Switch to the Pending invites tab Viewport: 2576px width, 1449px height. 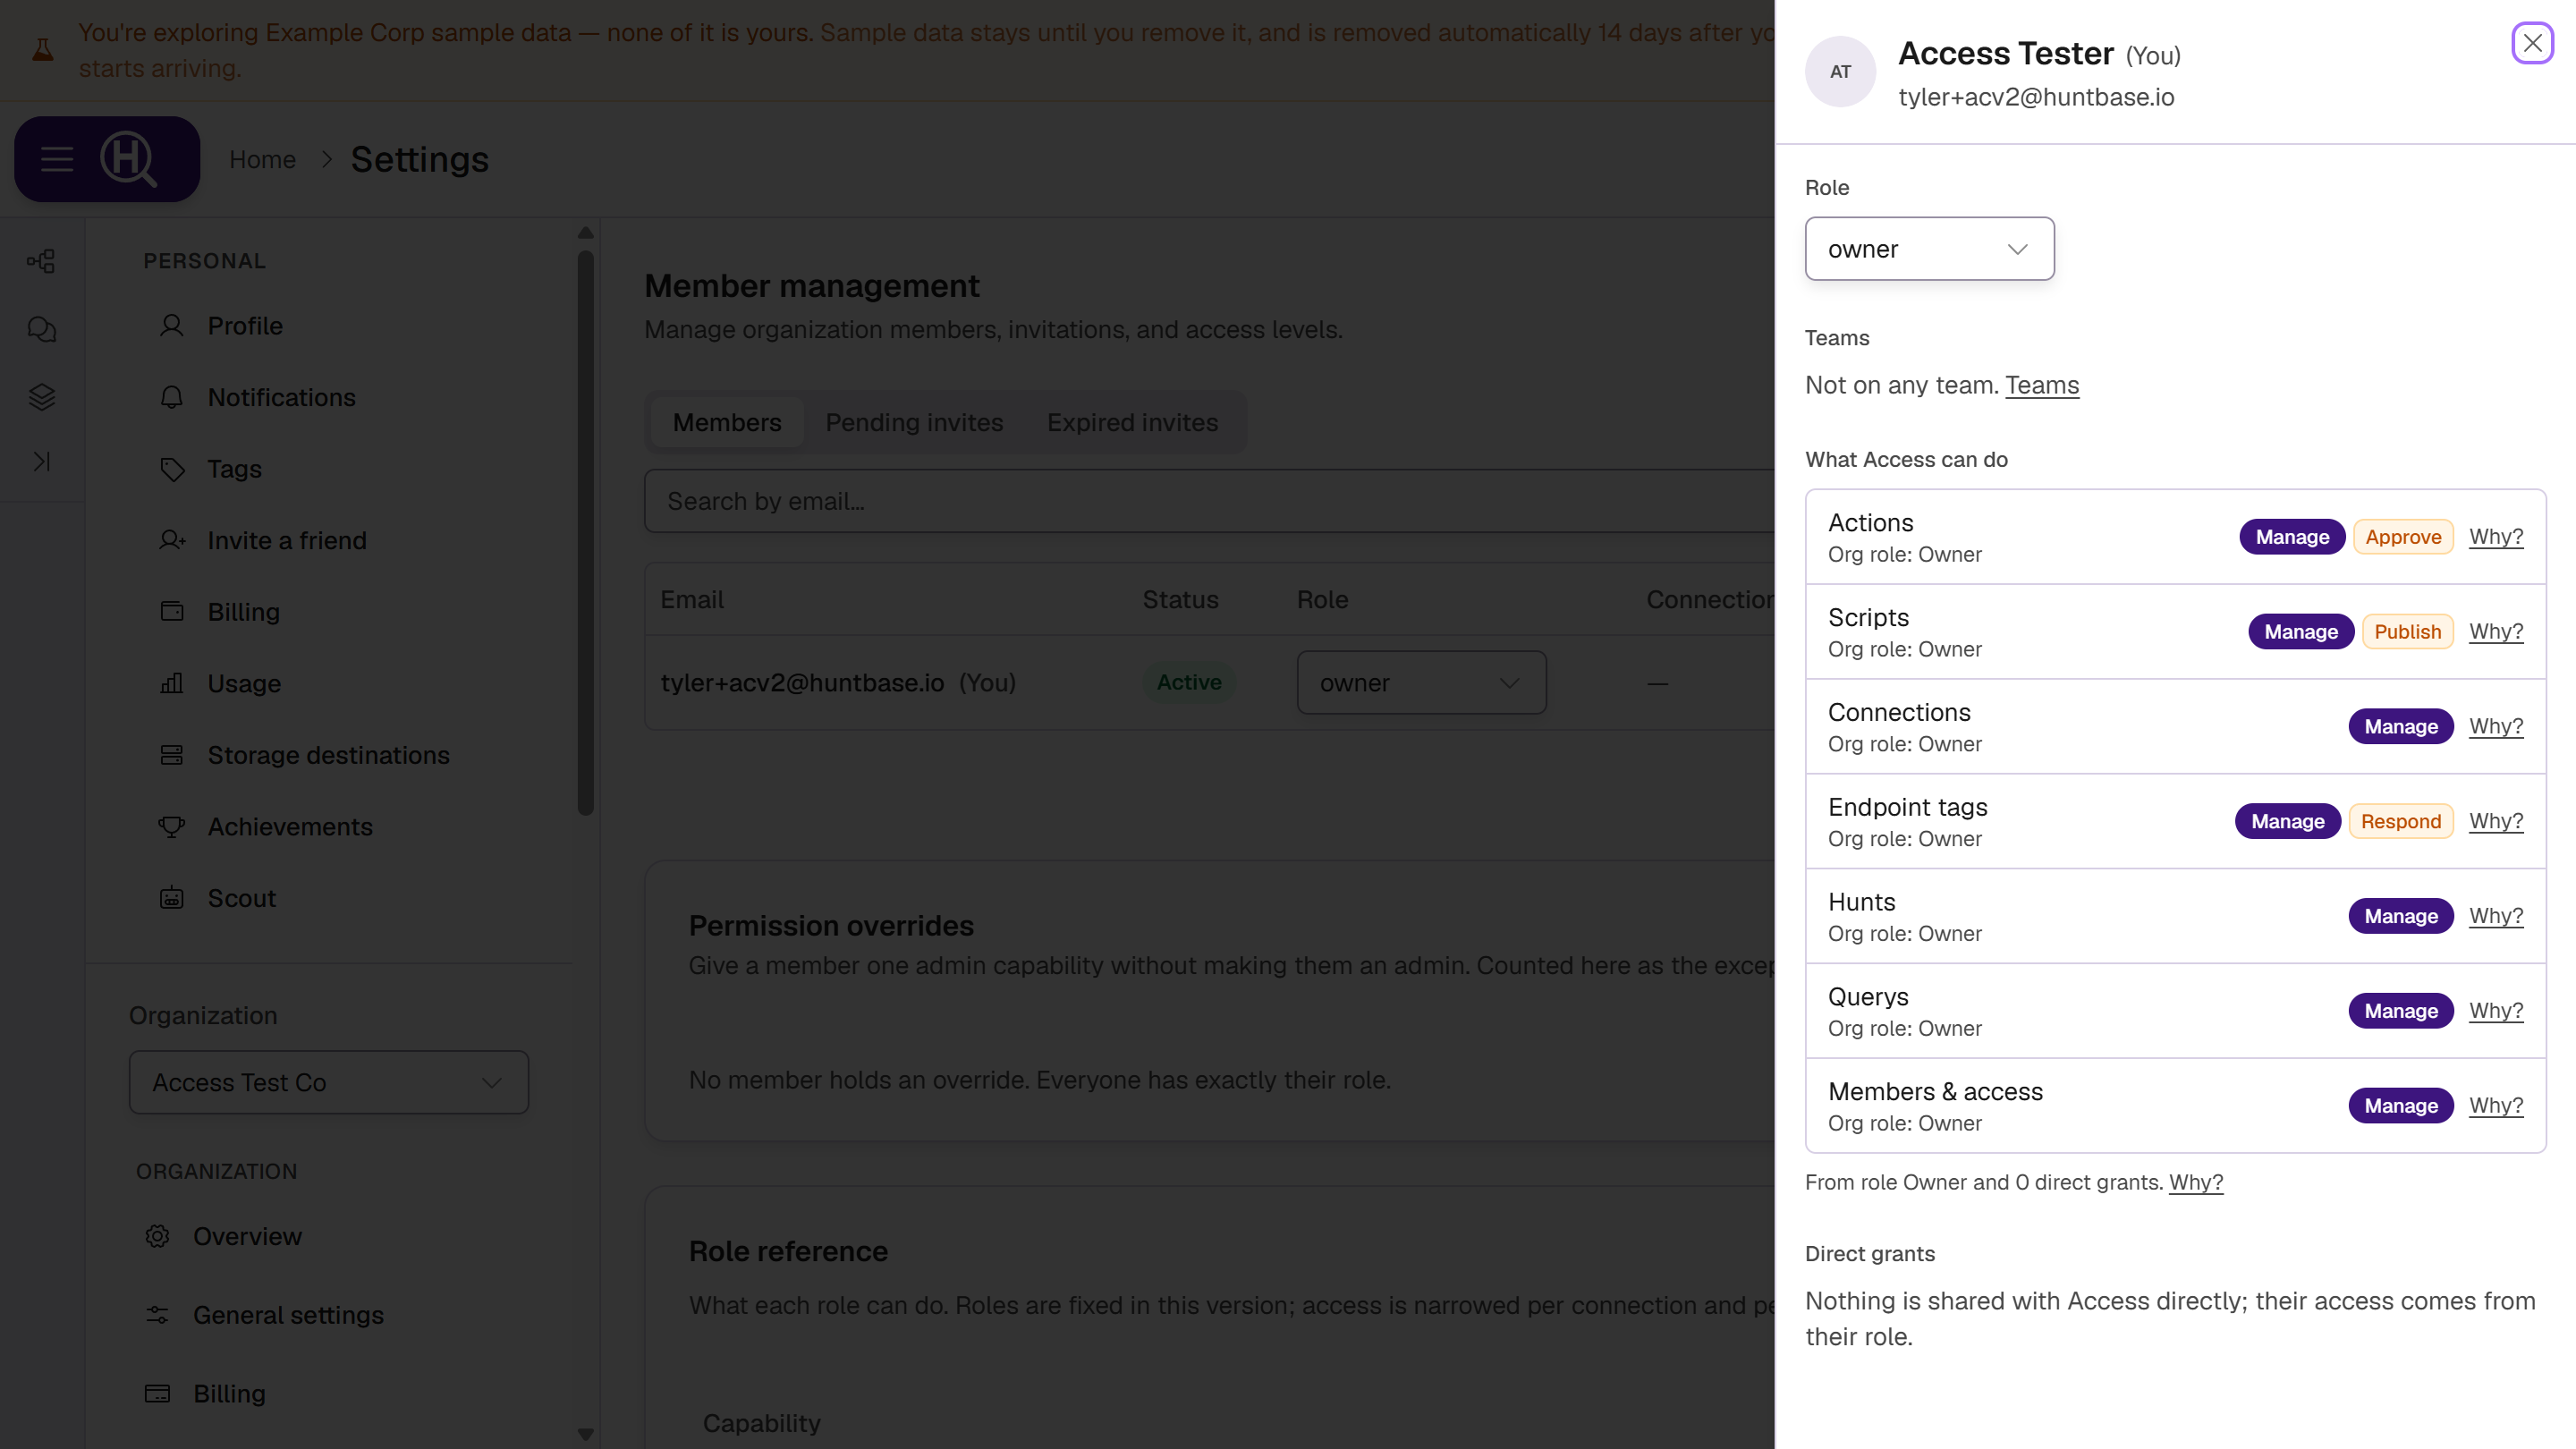[914, 422]
